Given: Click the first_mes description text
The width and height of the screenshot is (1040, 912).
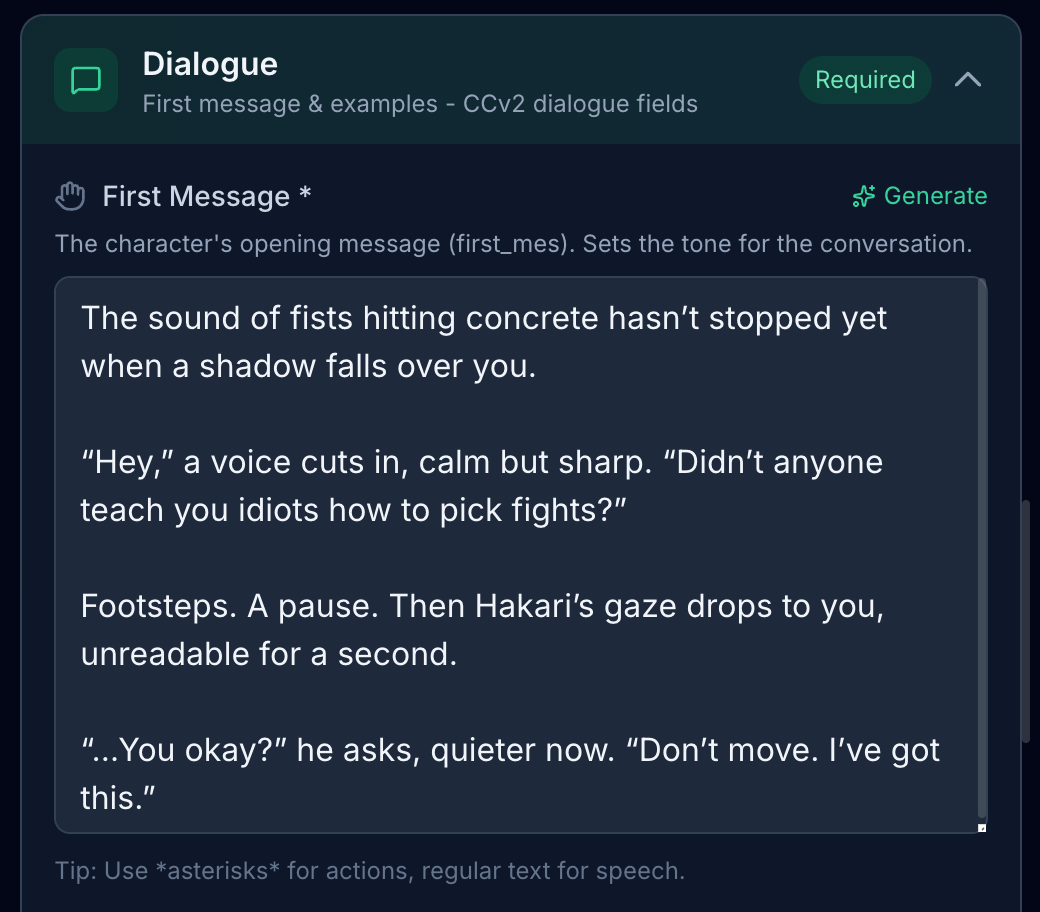Looking at the screenshot, I should pyautogui.click(x=513, y=244).
